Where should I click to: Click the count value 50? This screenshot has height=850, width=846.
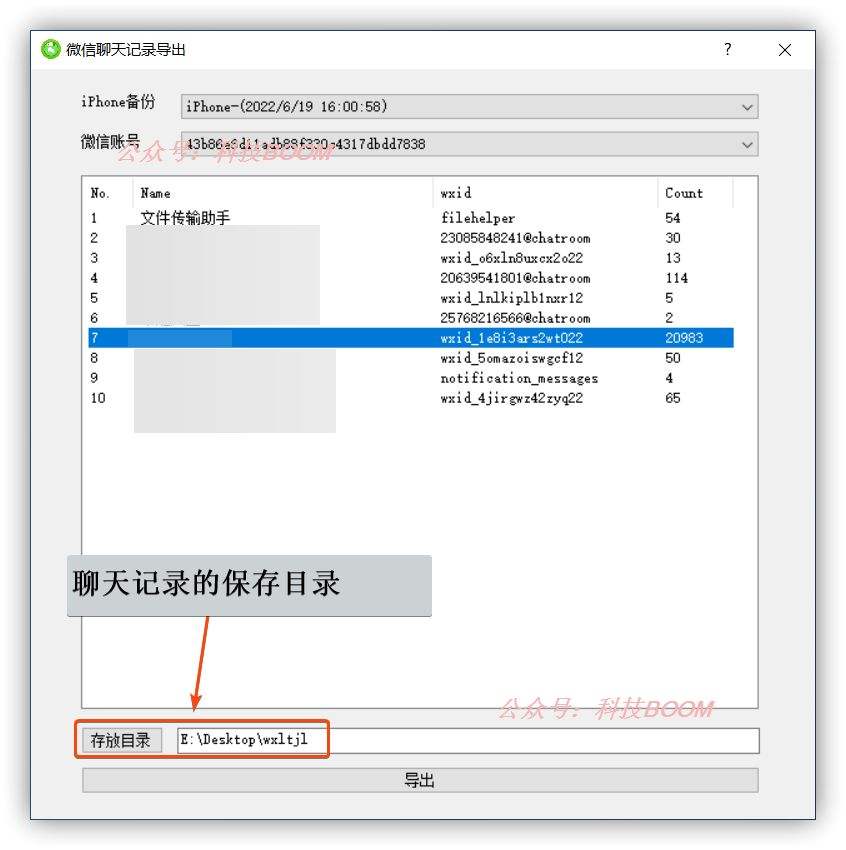click(673, 358)
